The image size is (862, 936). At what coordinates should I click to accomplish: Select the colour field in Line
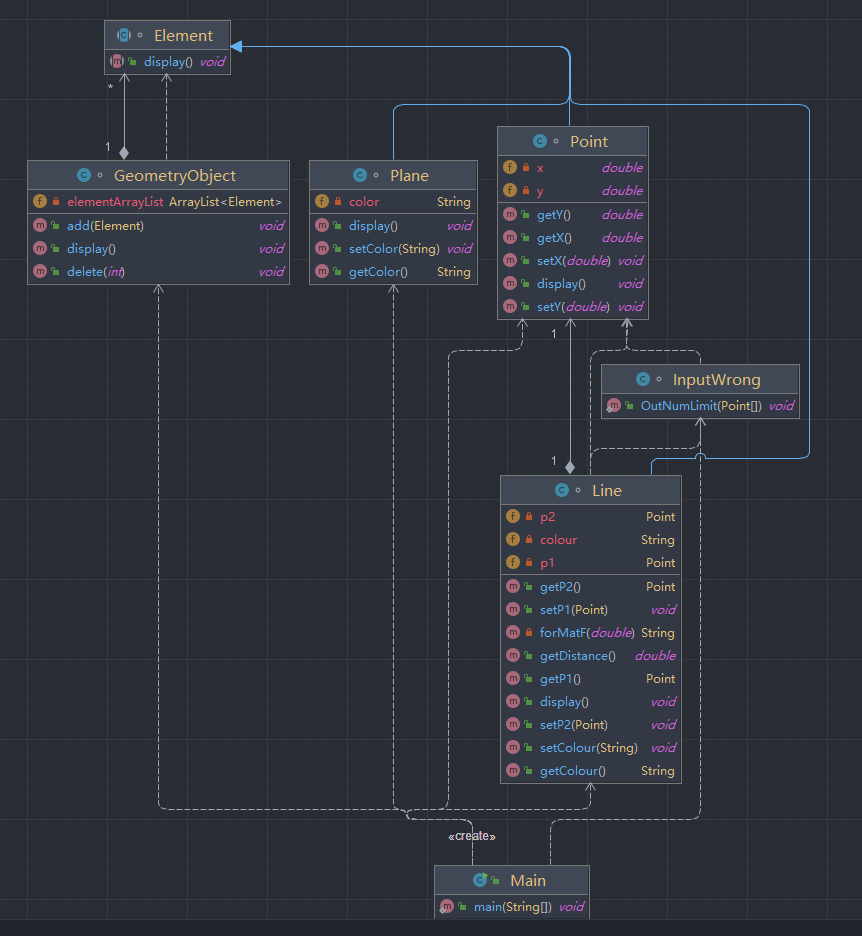(x=558, y=539)
